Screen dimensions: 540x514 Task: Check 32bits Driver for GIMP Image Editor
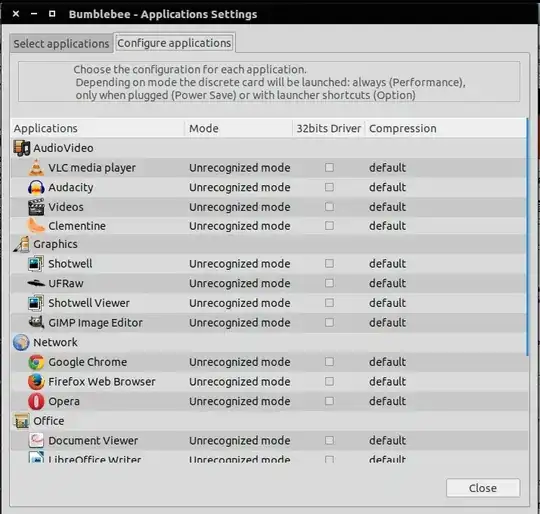(329, 323)
